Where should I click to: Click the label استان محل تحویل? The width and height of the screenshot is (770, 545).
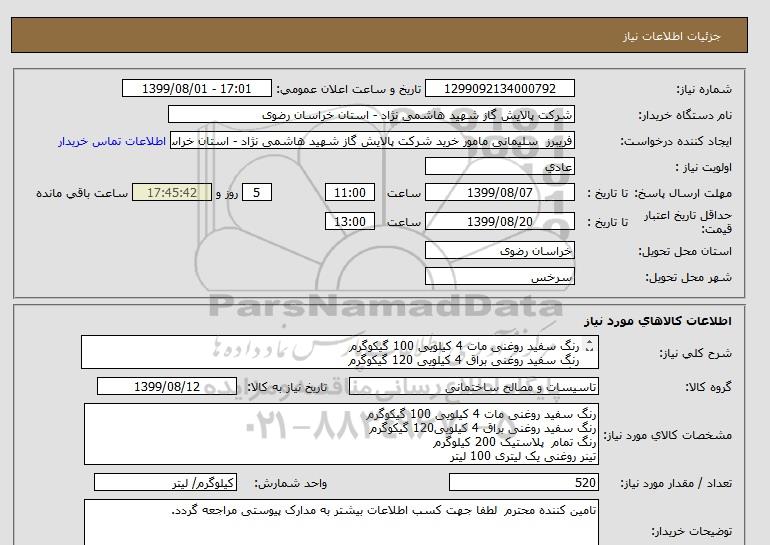pos(685,251)
